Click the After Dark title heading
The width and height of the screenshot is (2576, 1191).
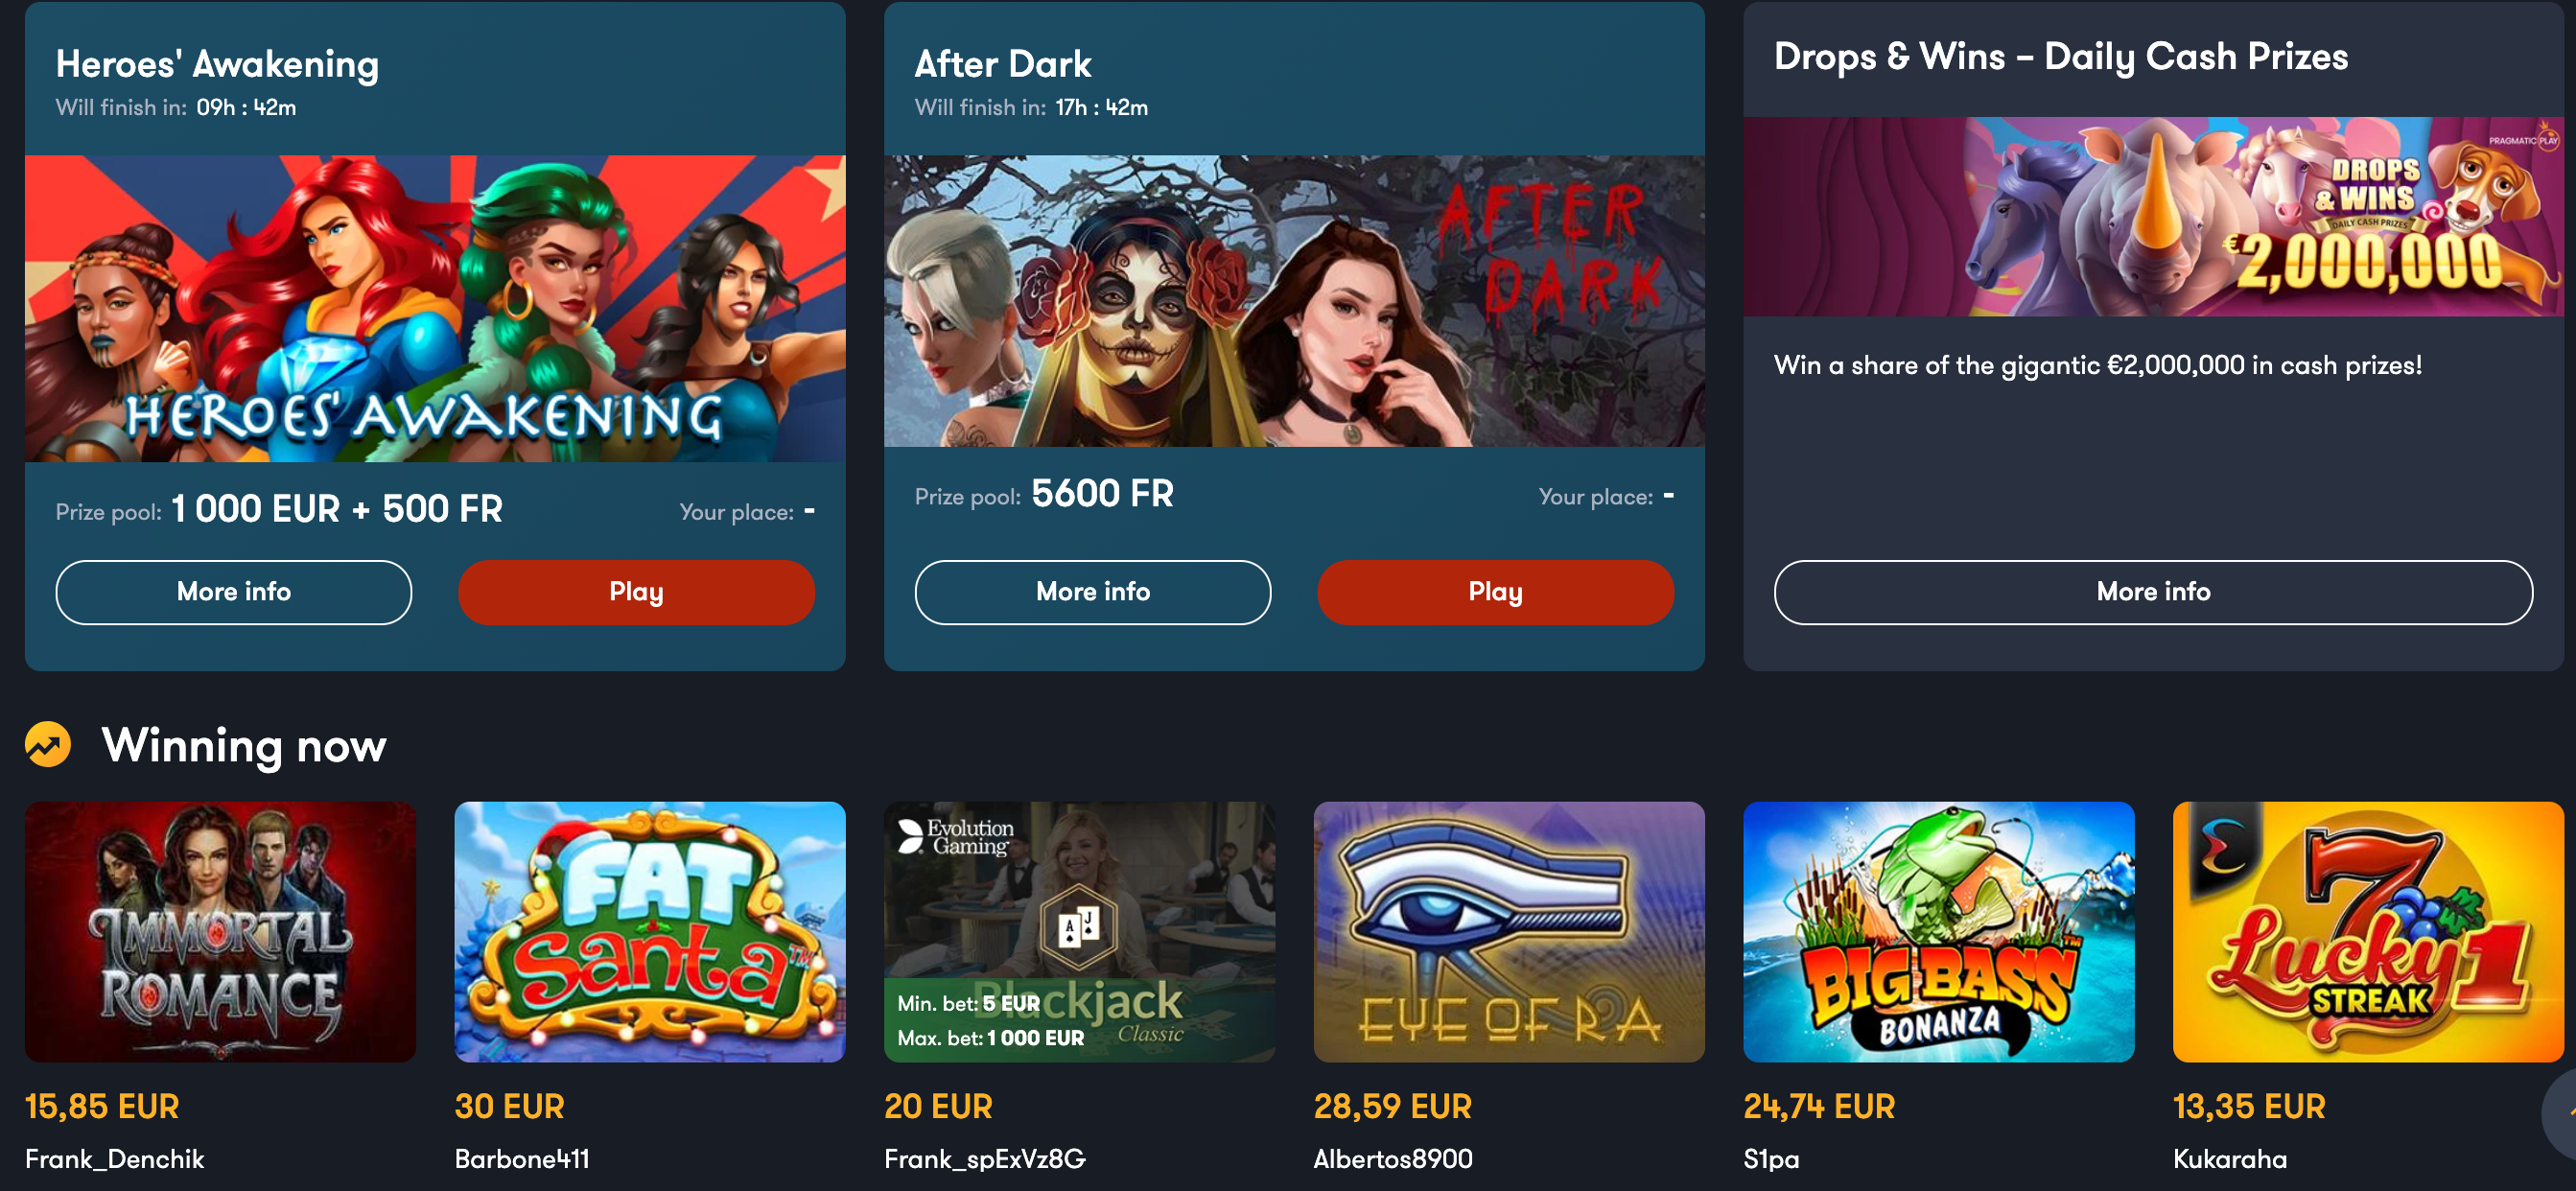1002,64
